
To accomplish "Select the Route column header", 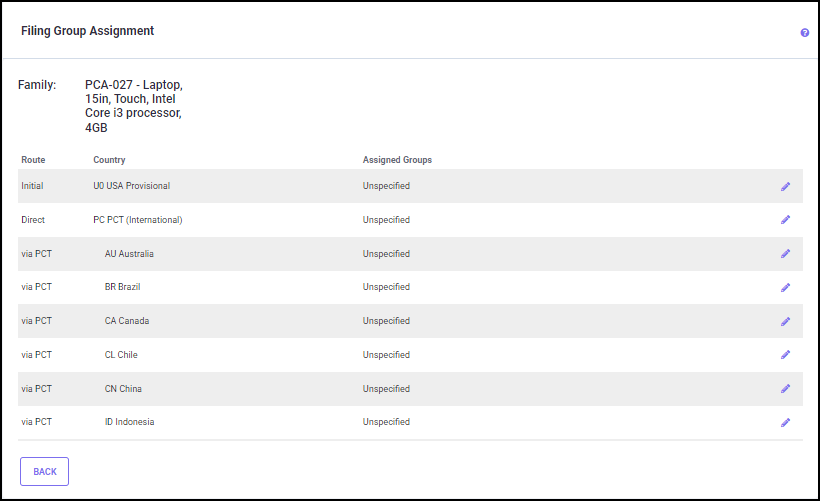I will pyautogui.click(x=33, y=160).
